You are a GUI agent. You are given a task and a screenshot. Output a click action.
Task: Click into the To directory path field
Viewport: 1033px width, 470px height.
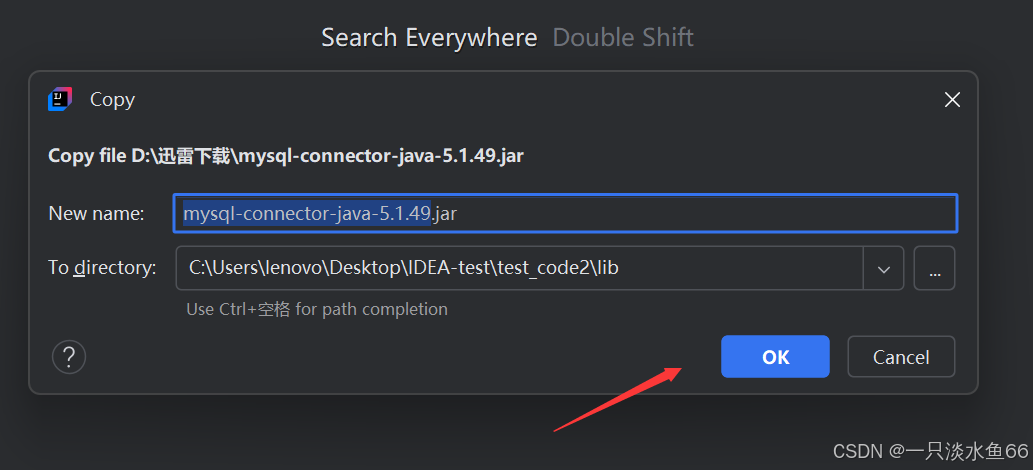(x=519, y=268)
